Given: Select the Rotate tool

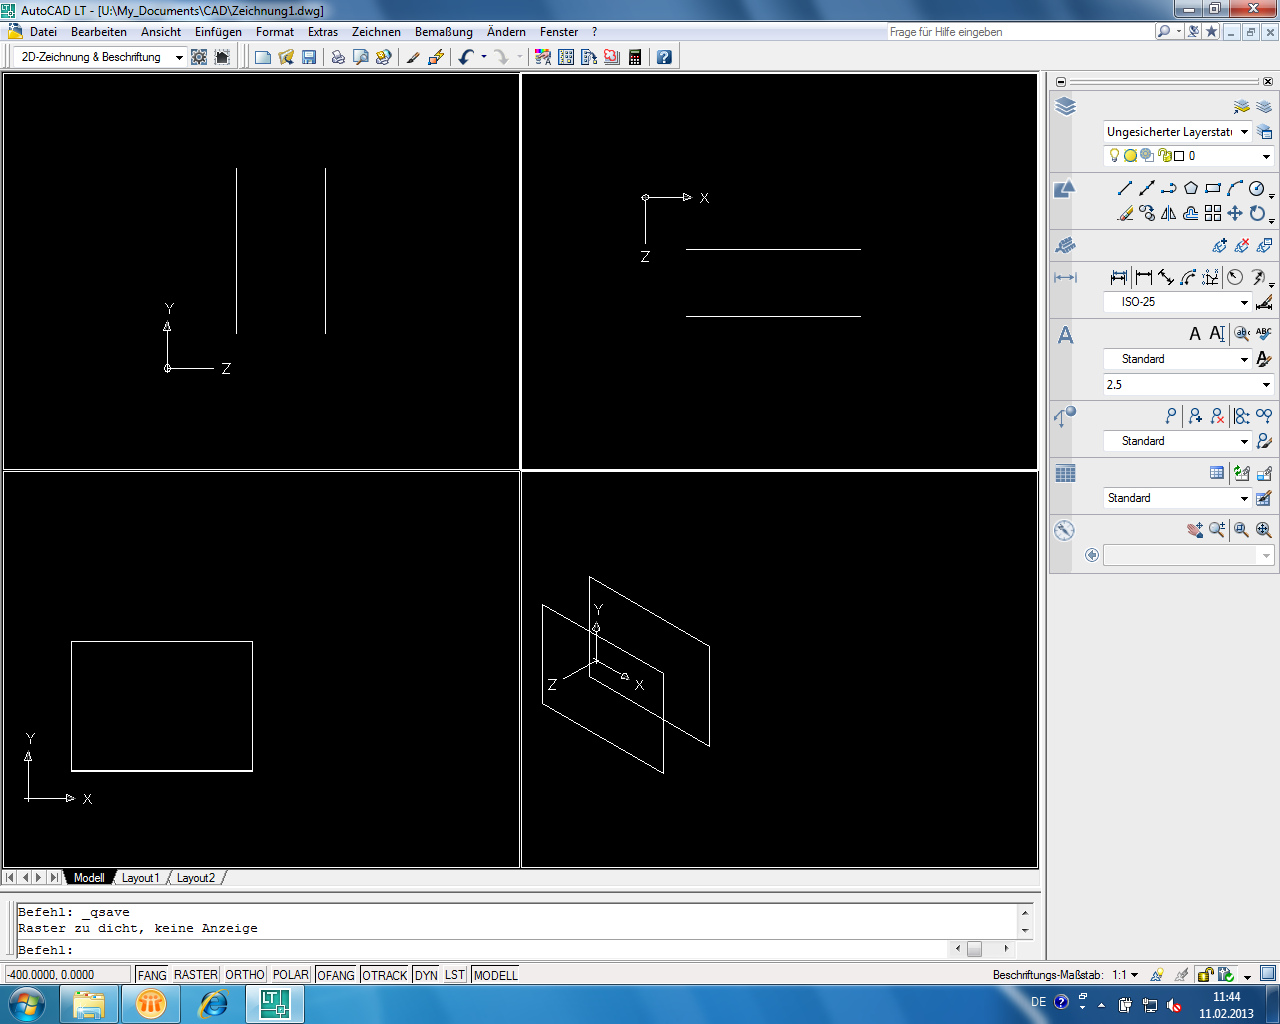Looking at the screenshot, I should pos(1257,213).
